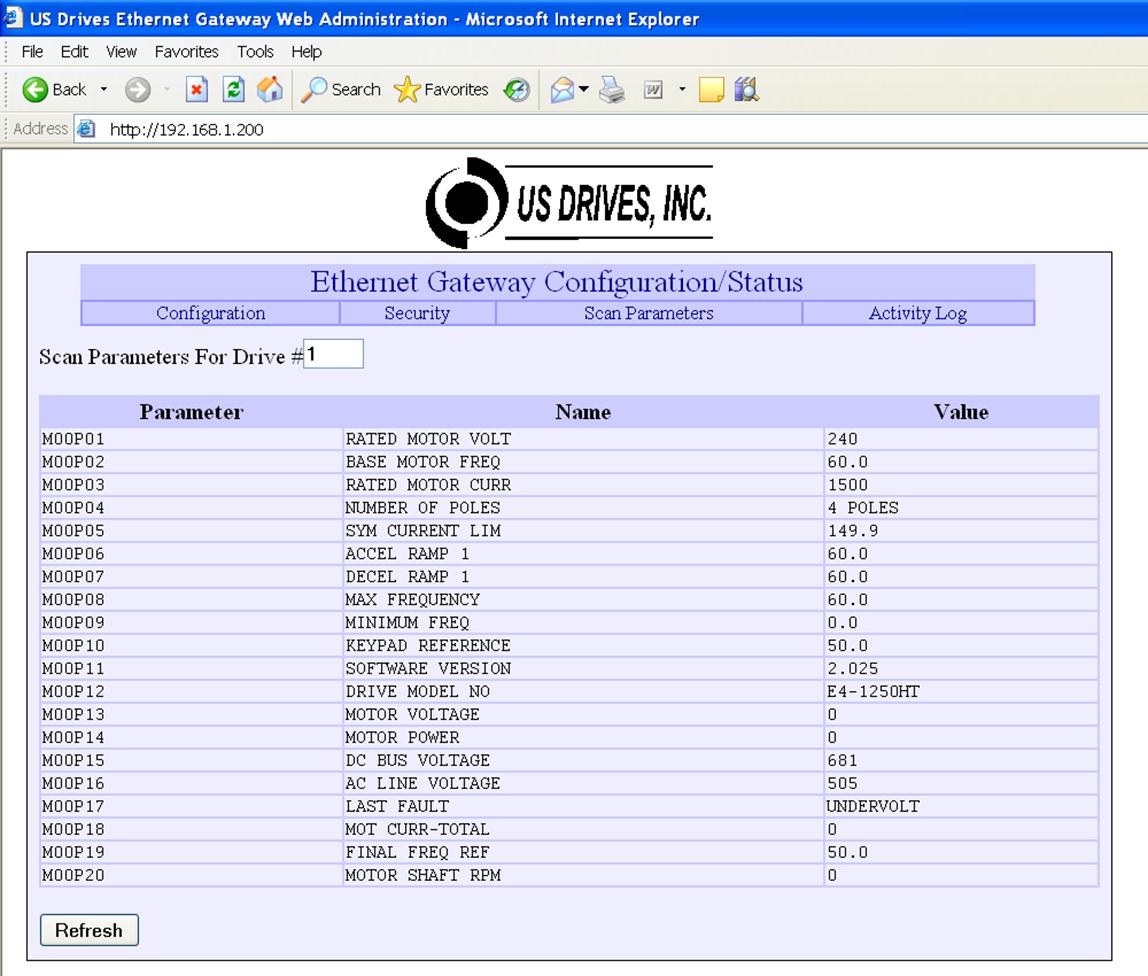Click the browser Back button
This screenshot has width=1148, height=976.
point(54,90)
